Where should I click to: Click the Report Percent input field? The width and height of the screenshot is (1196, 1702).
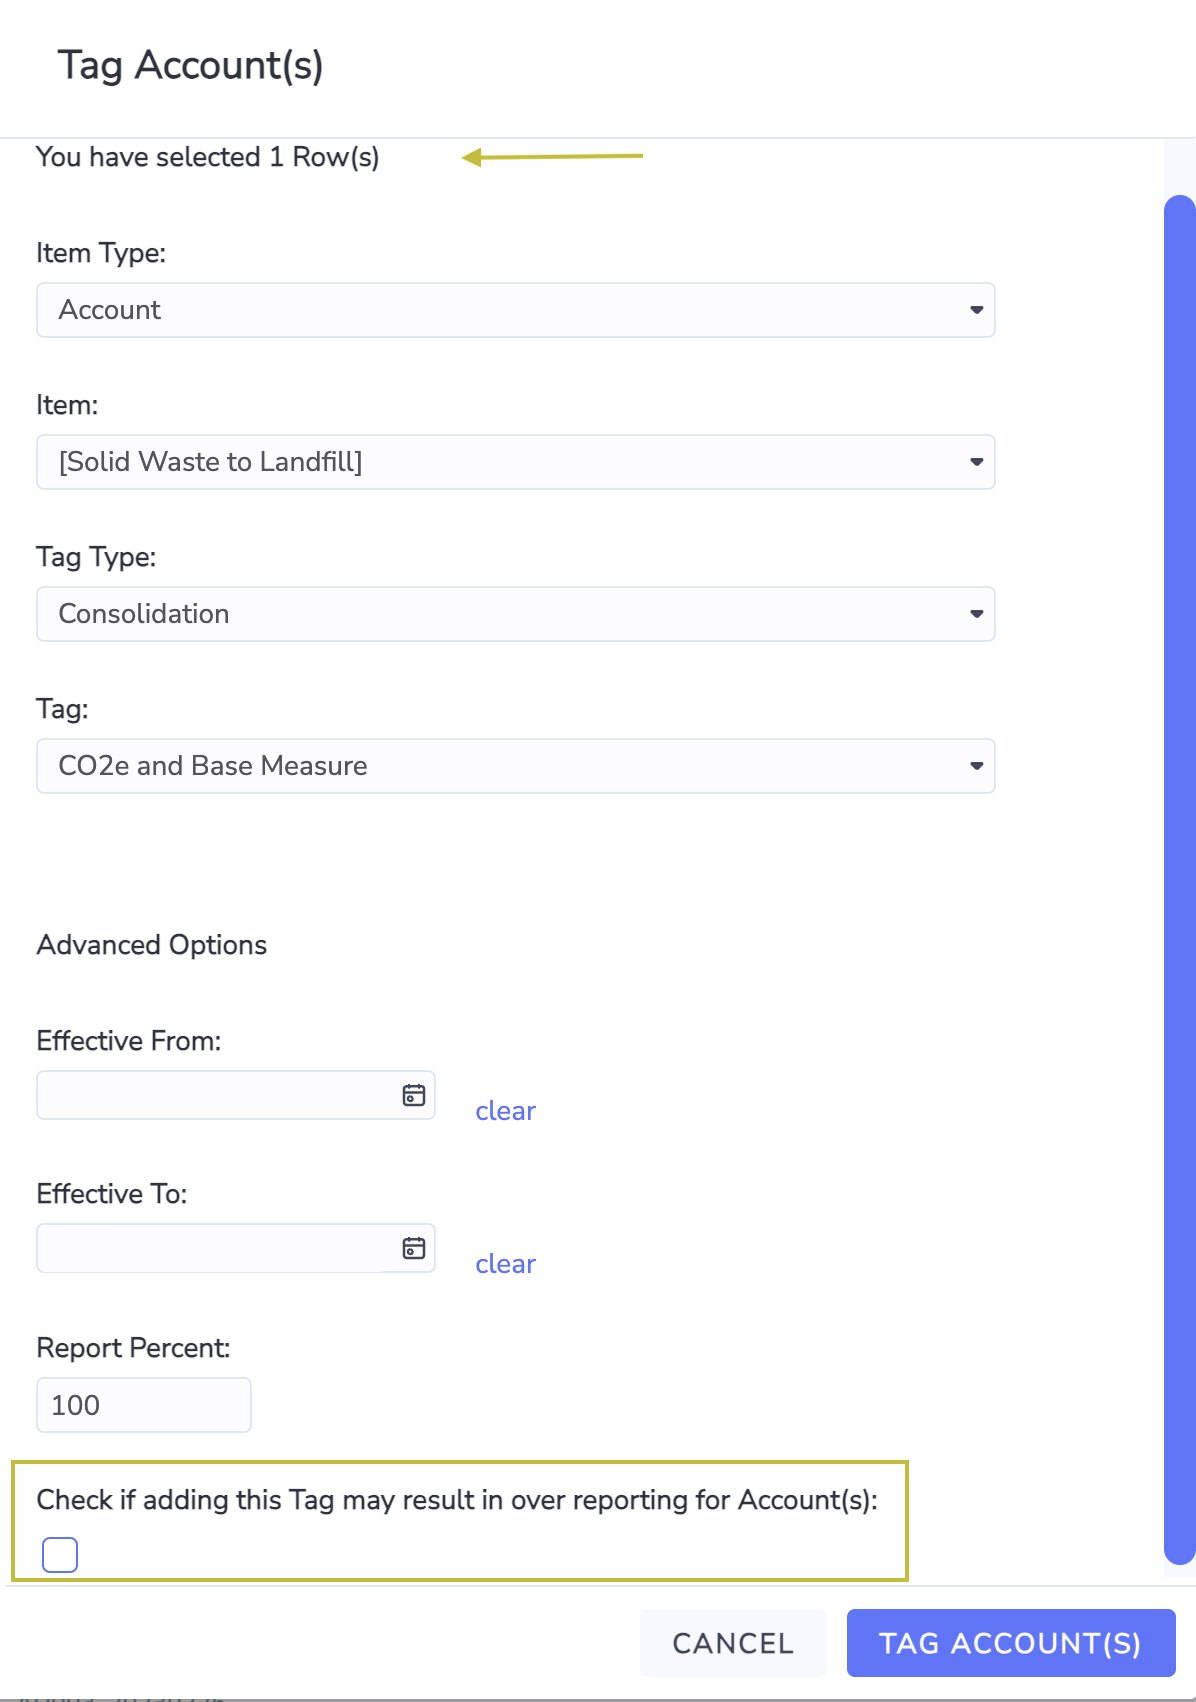[144, 1405]
